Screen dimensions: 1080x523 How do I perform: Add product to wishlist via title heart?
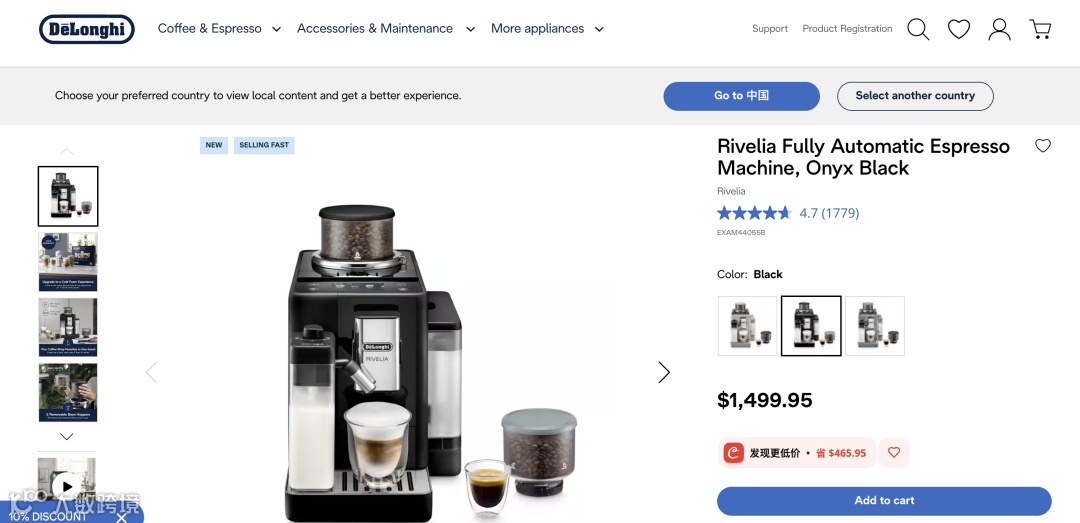pyautogui.click(x=1043, y=145)
